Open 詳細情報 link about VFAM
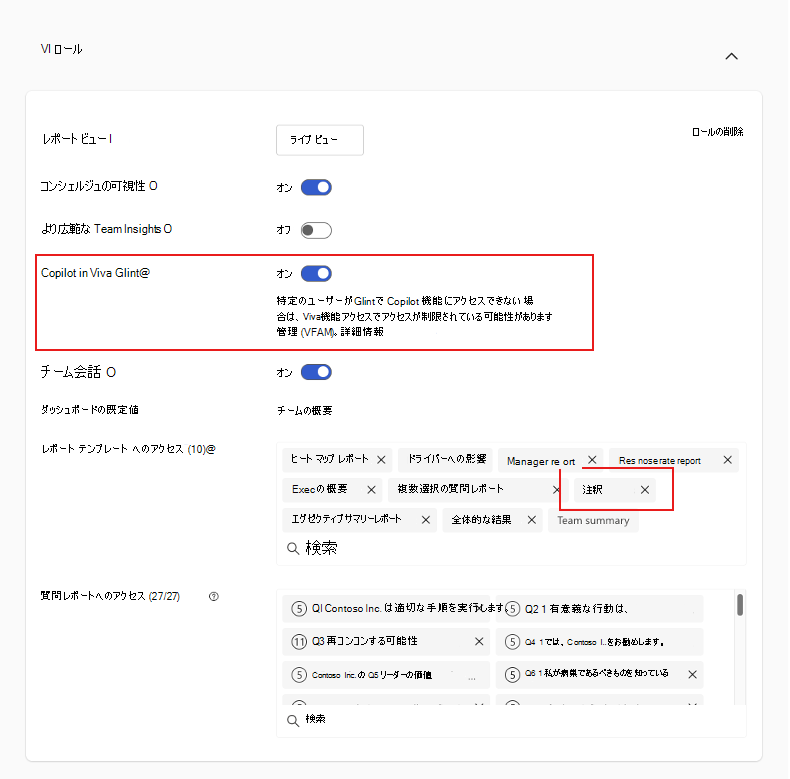790x779 pixels. point(362,332)
